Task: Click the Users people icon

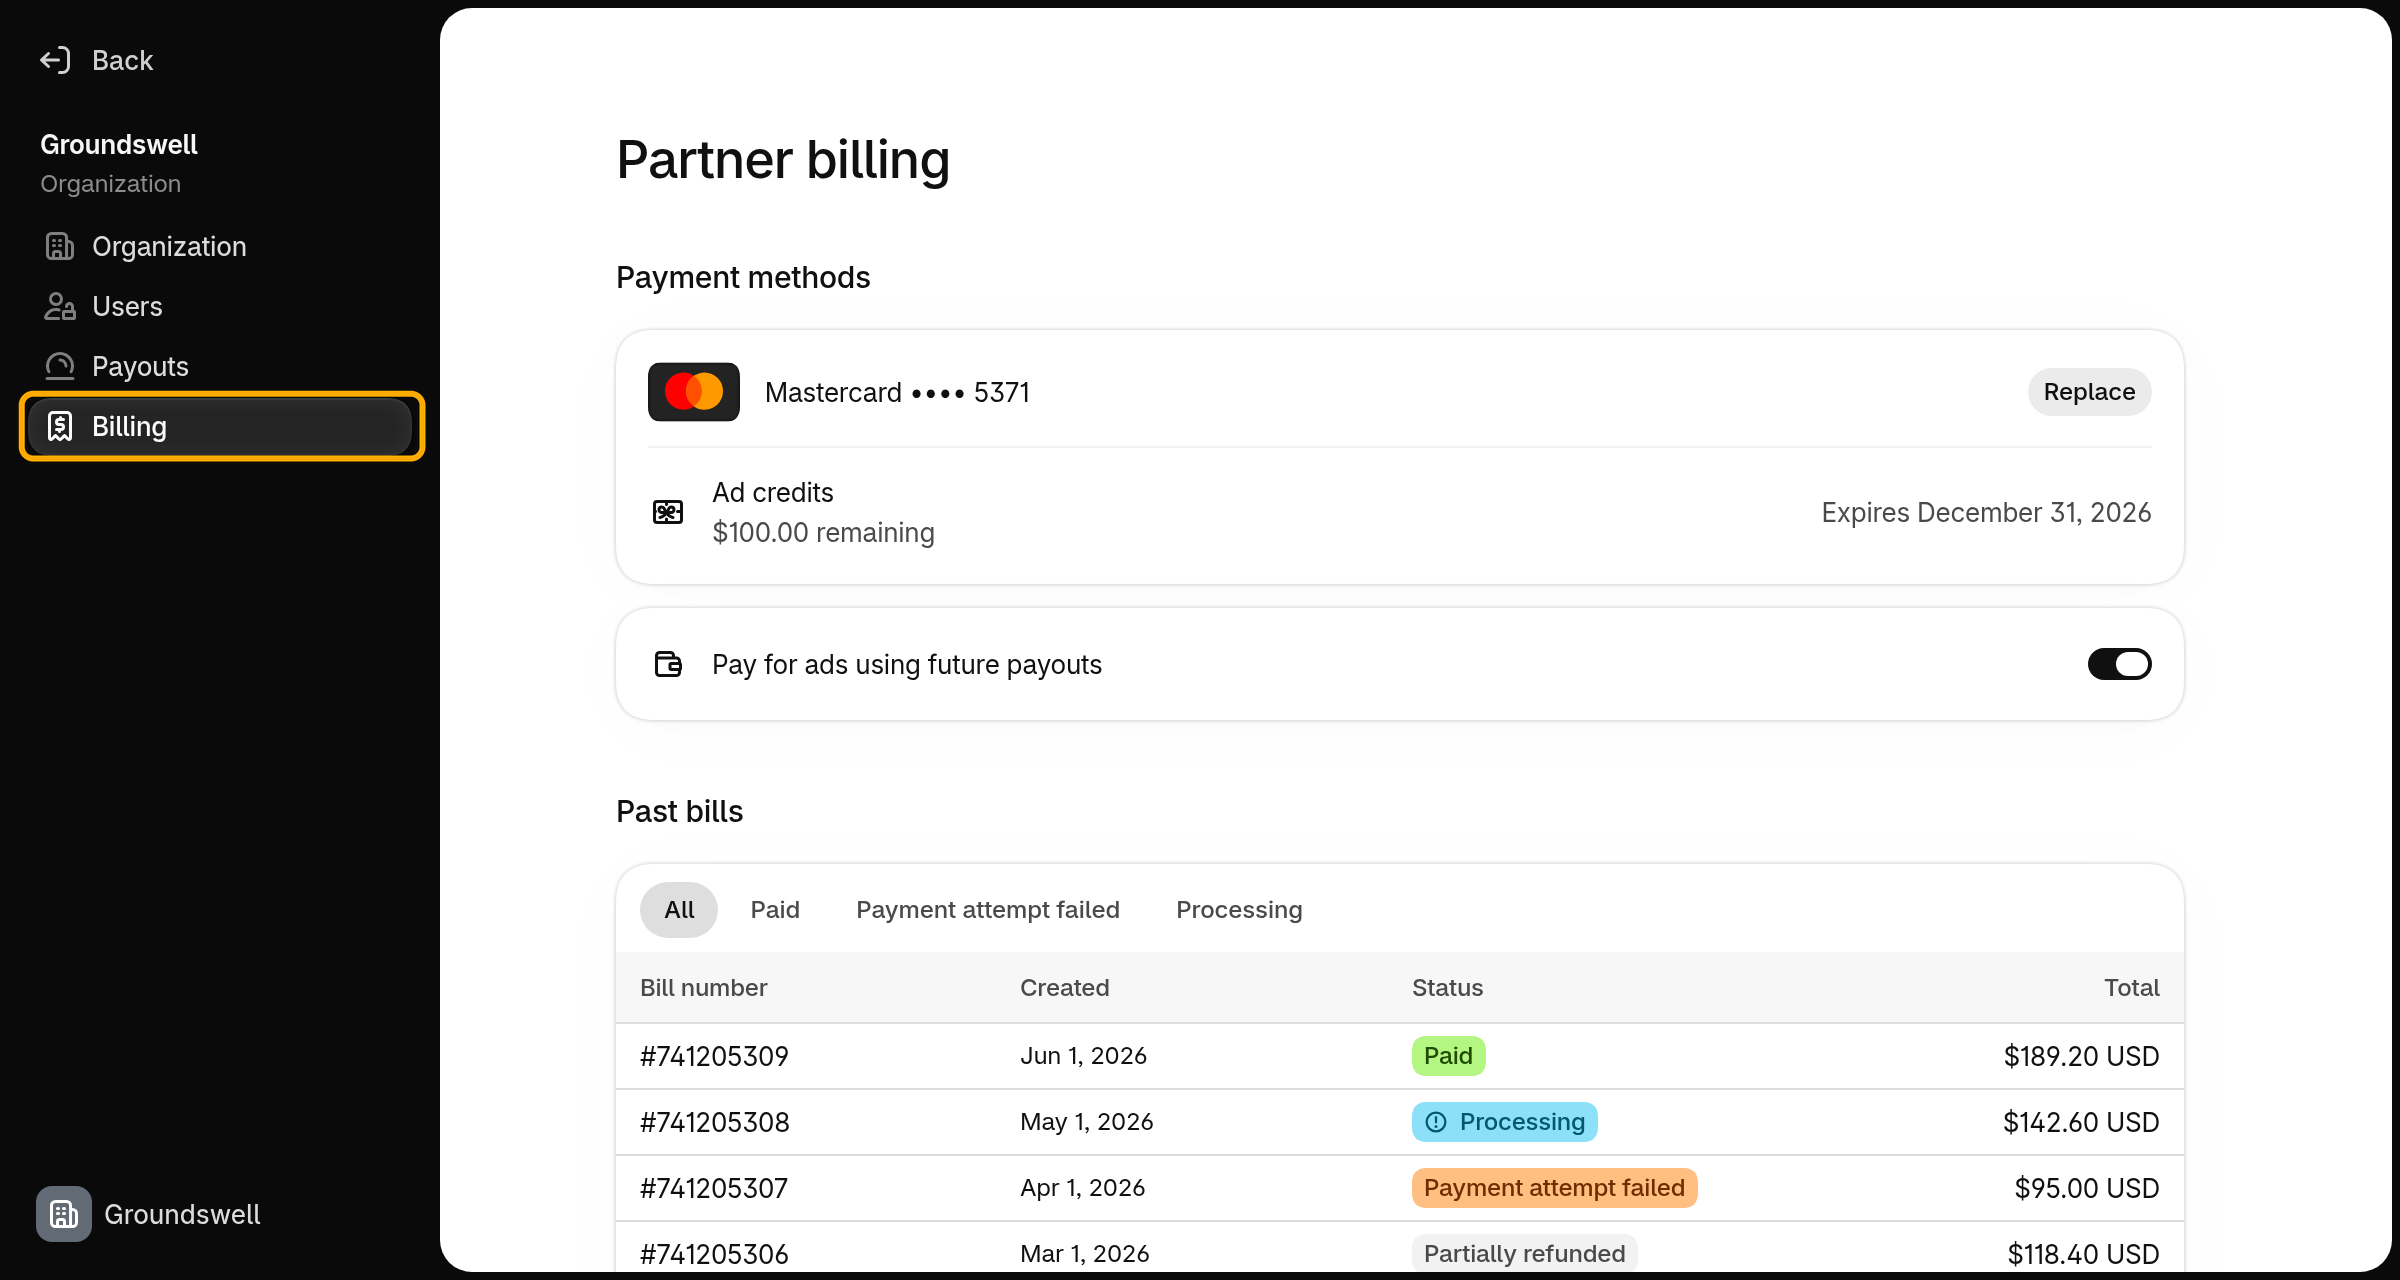Action: 60,306
